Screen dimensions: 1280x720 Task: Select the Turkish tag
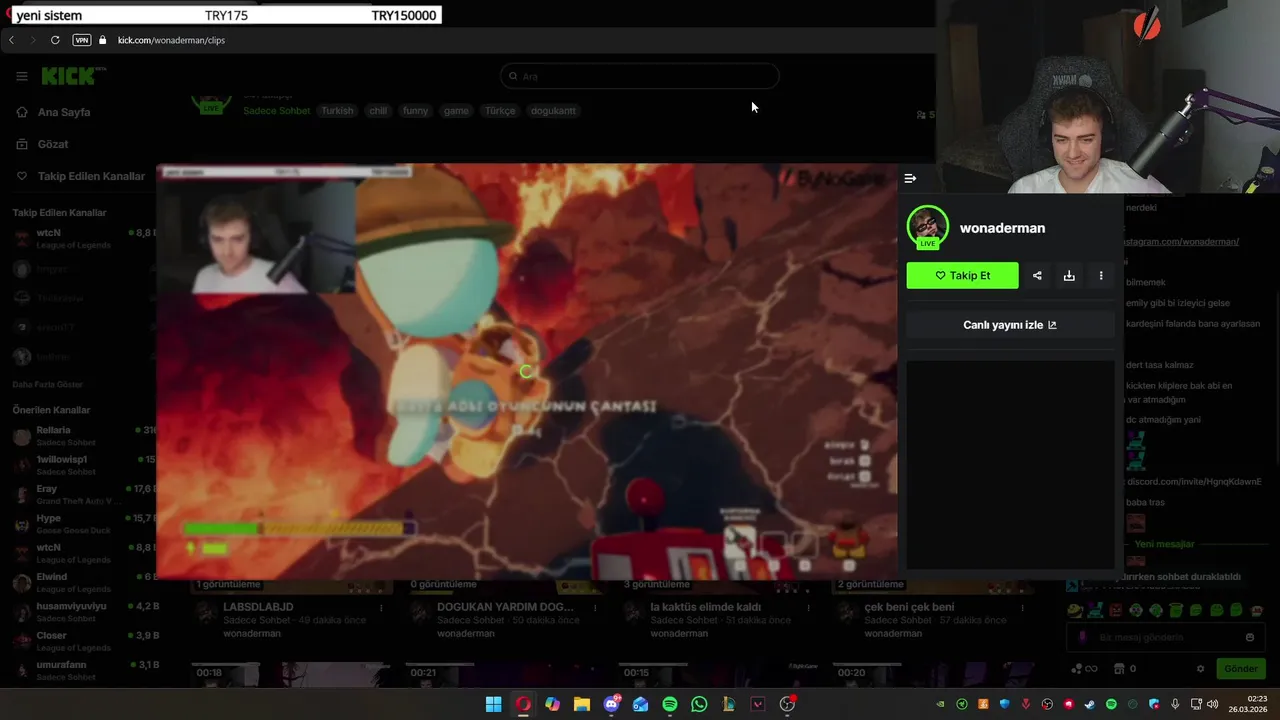pos(337,111)
